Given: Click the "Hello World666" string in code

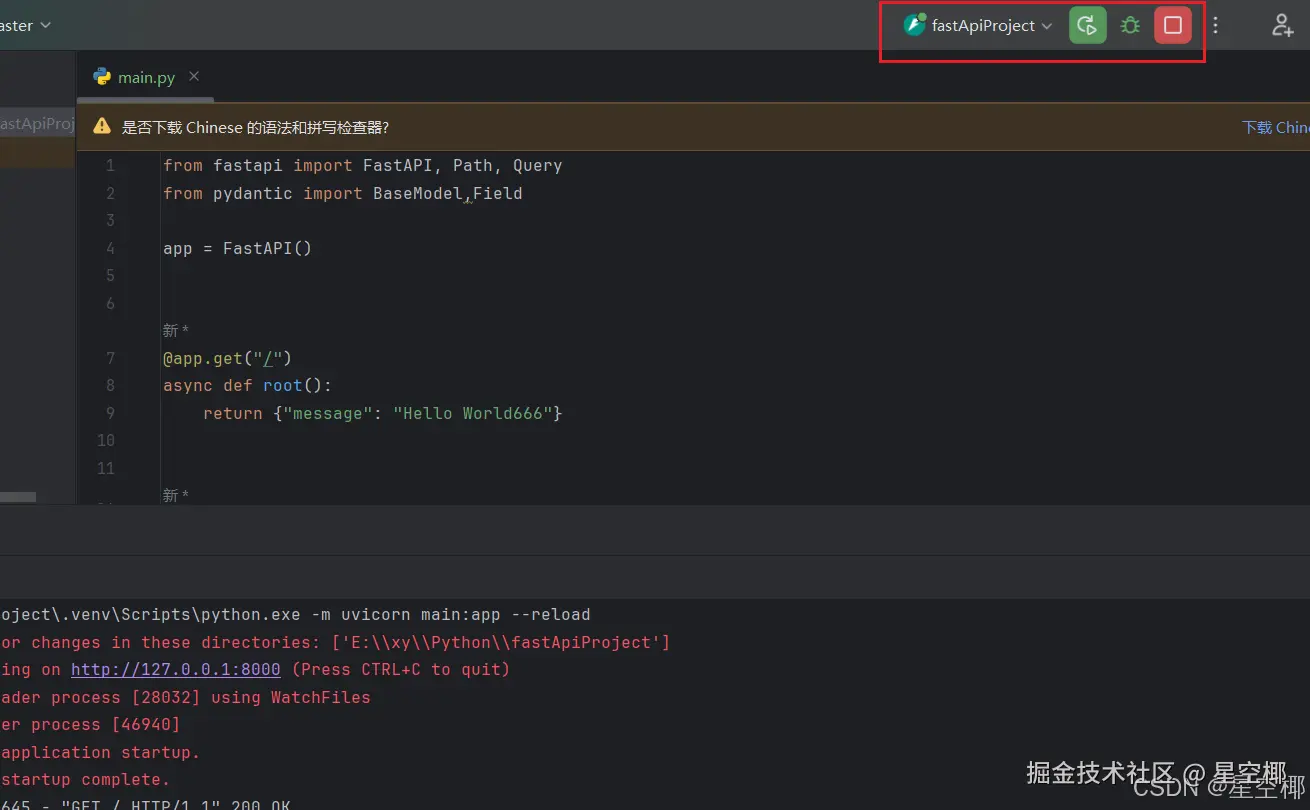Looking at the screenshot, I should 473,413.
